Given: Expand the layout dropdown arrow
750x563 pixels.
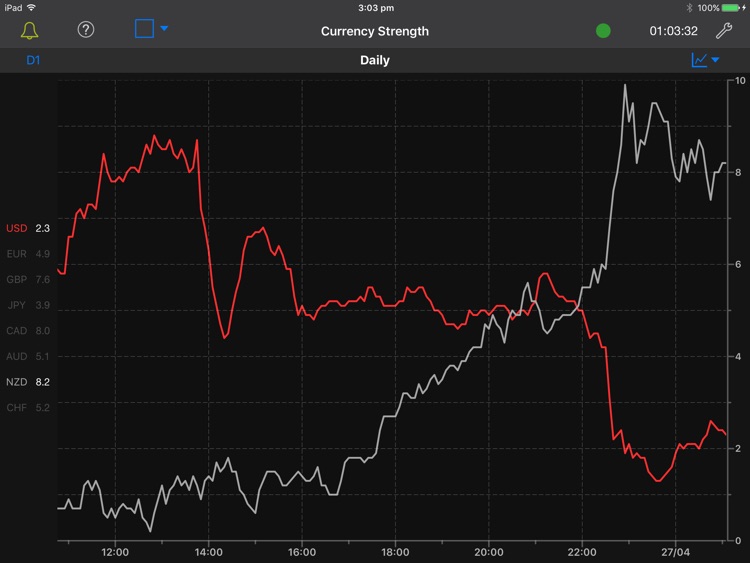Looking at the screenshot, I should point(164,28).
